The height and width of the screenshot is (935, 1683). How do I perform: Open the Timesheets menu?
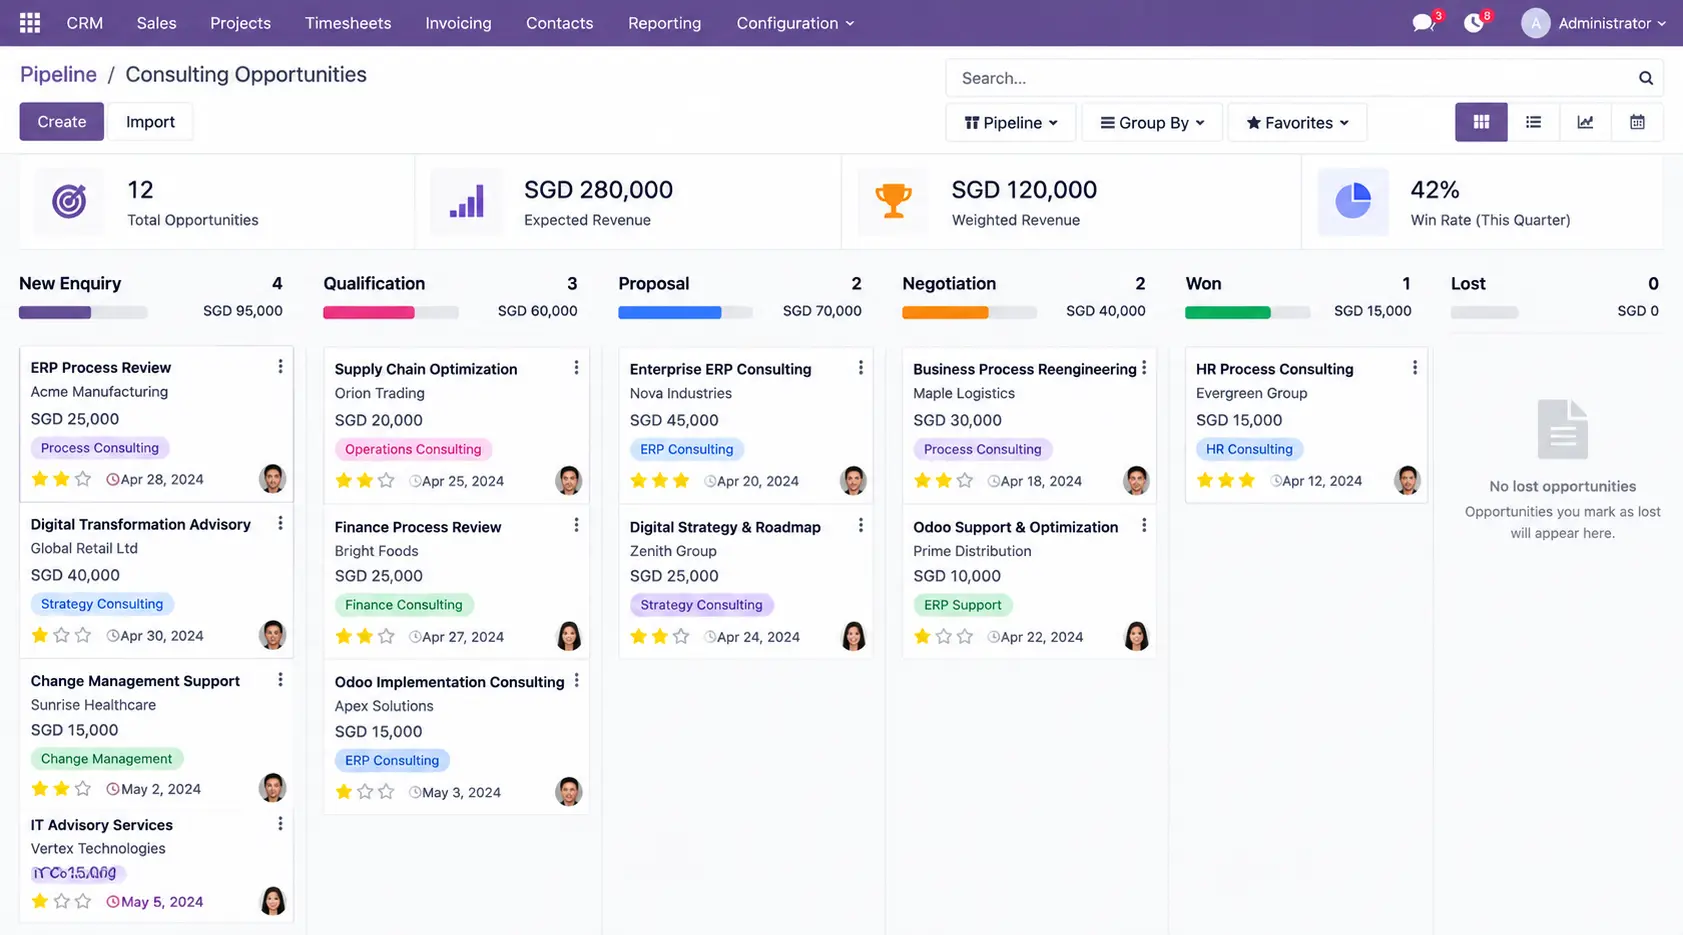(x=348, y=23)
